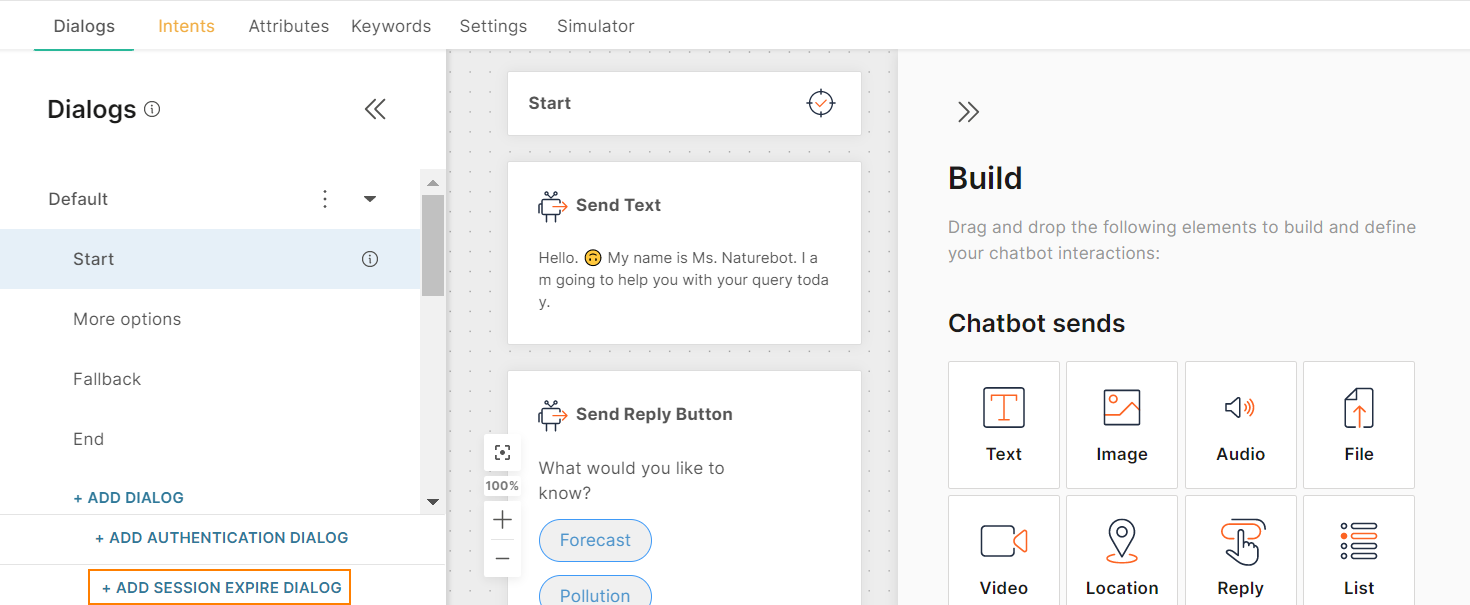Click the Start node target icon
The height and width of the screenshot is (605, 1470).
(x=821, y=103)
